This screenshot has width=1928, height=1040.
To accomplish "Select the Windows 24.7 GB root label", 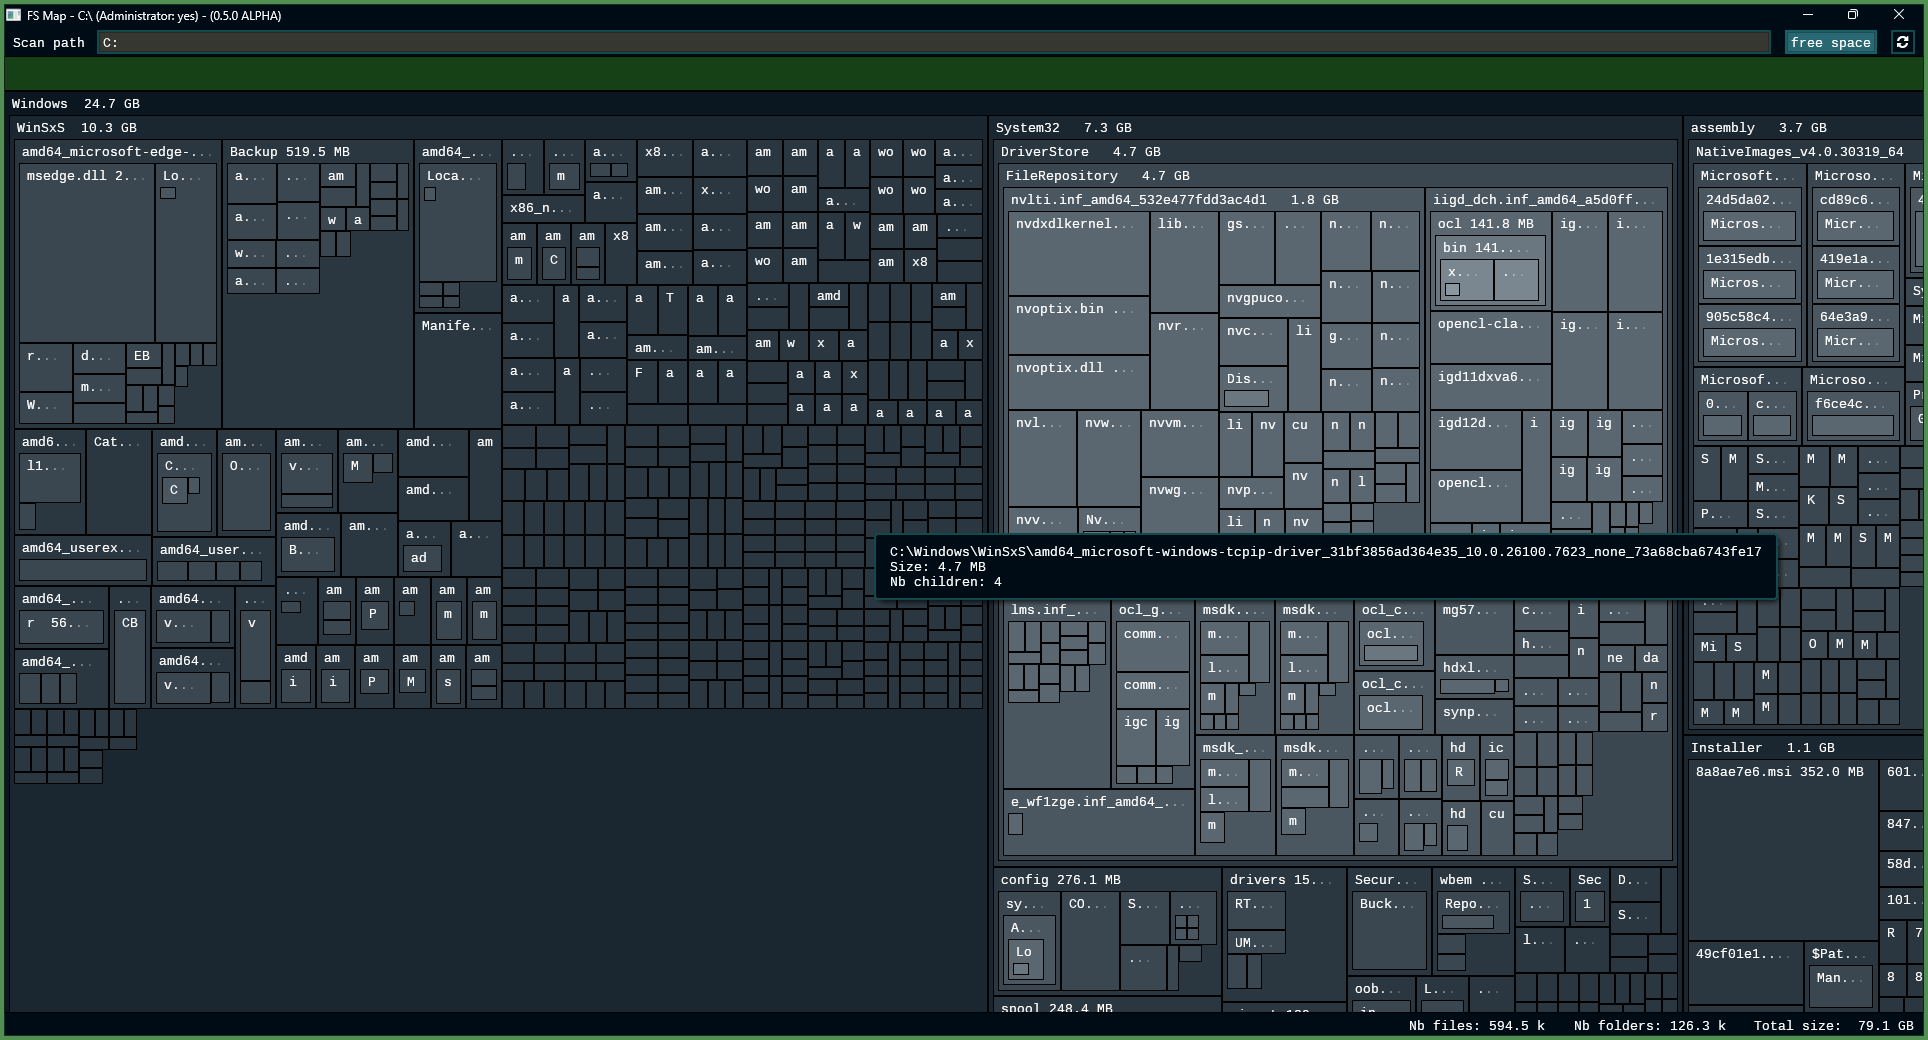I will 76,104.
